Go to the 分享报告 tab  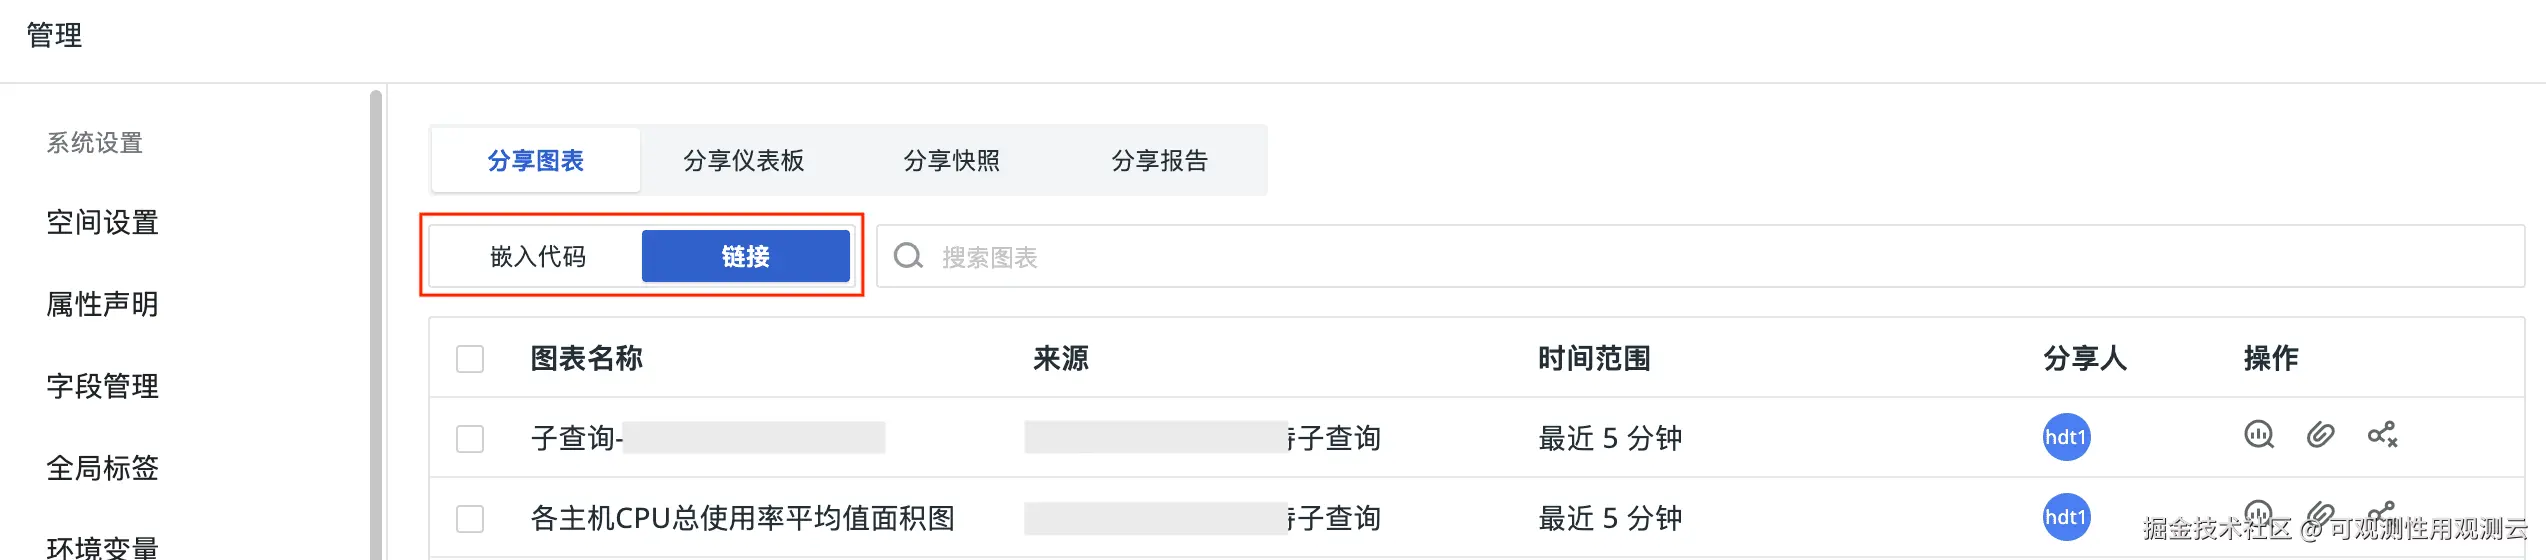click(x=1159, y=160)
